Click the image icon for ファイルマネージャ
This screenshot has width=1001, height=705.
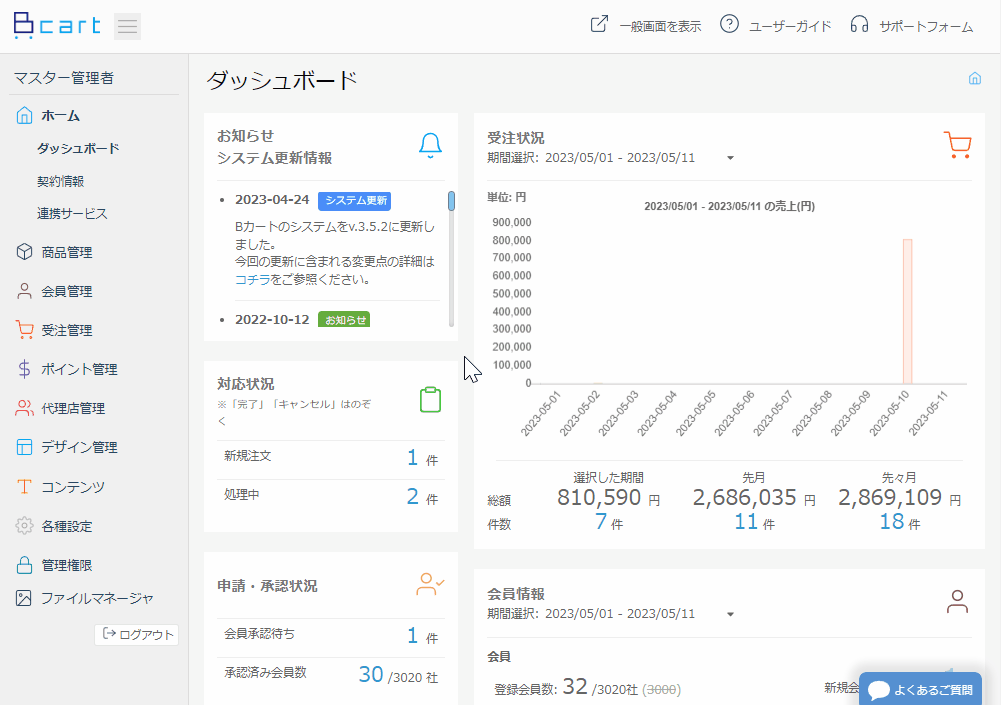(x=24, y=598)
